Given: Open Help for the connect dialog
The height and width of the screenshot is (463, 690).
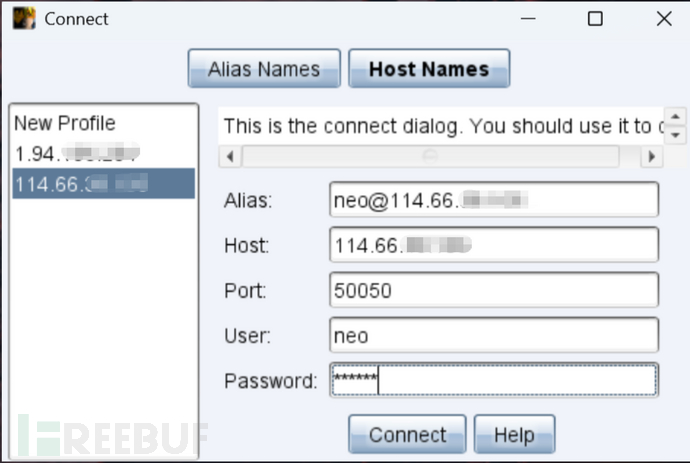Looking at the screenshot, I should coord(513,435).
